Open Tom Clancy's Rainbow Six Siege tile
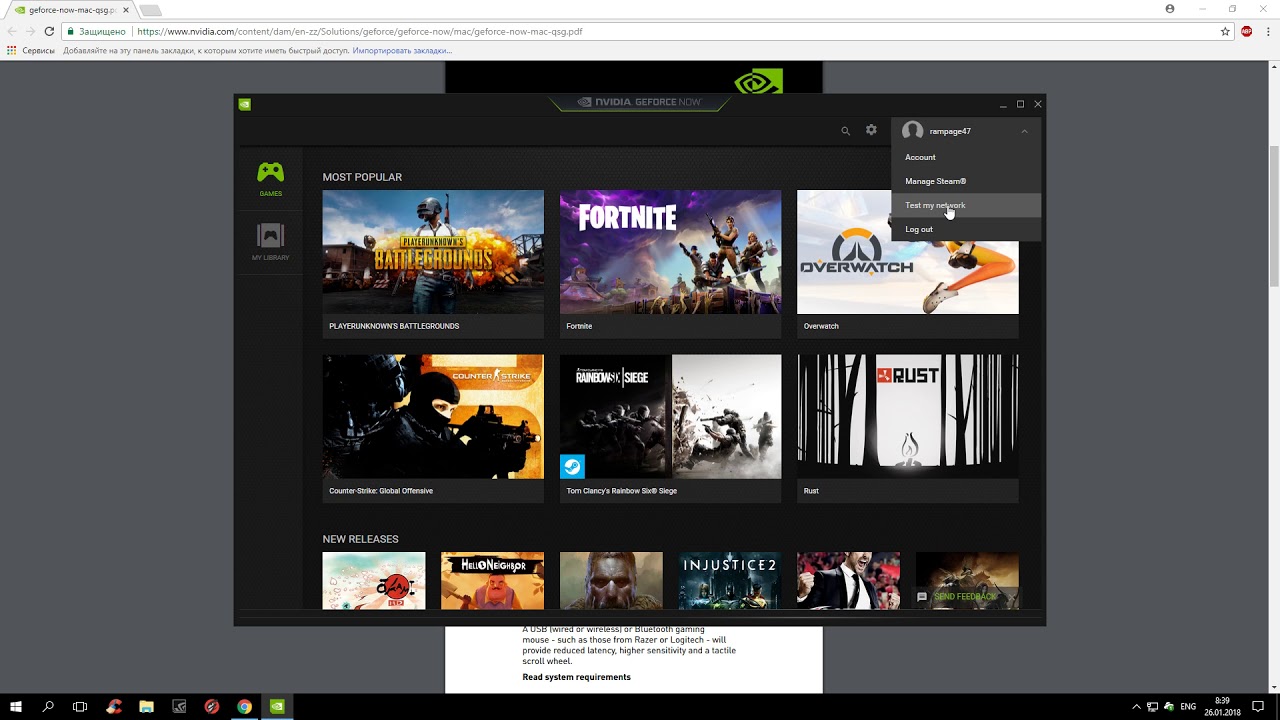This screenshot has height=720, width=1280. coord(670,428)
